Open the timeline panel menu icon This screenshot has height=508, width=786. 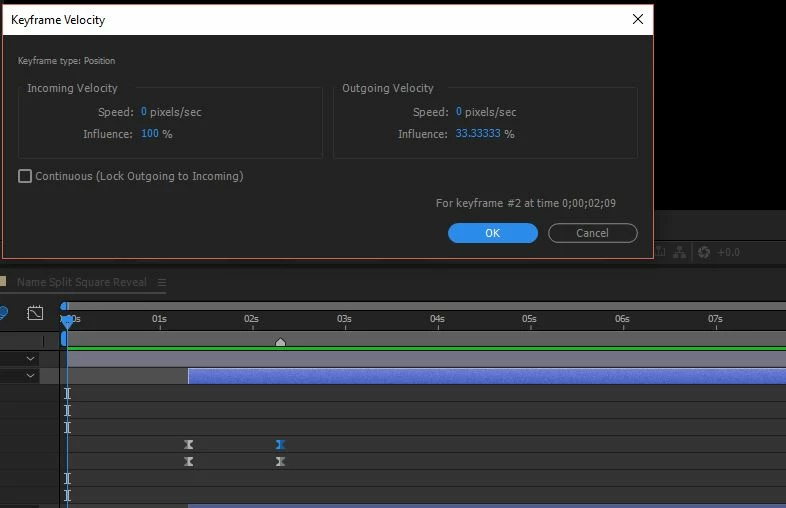[x=161, y=282]
